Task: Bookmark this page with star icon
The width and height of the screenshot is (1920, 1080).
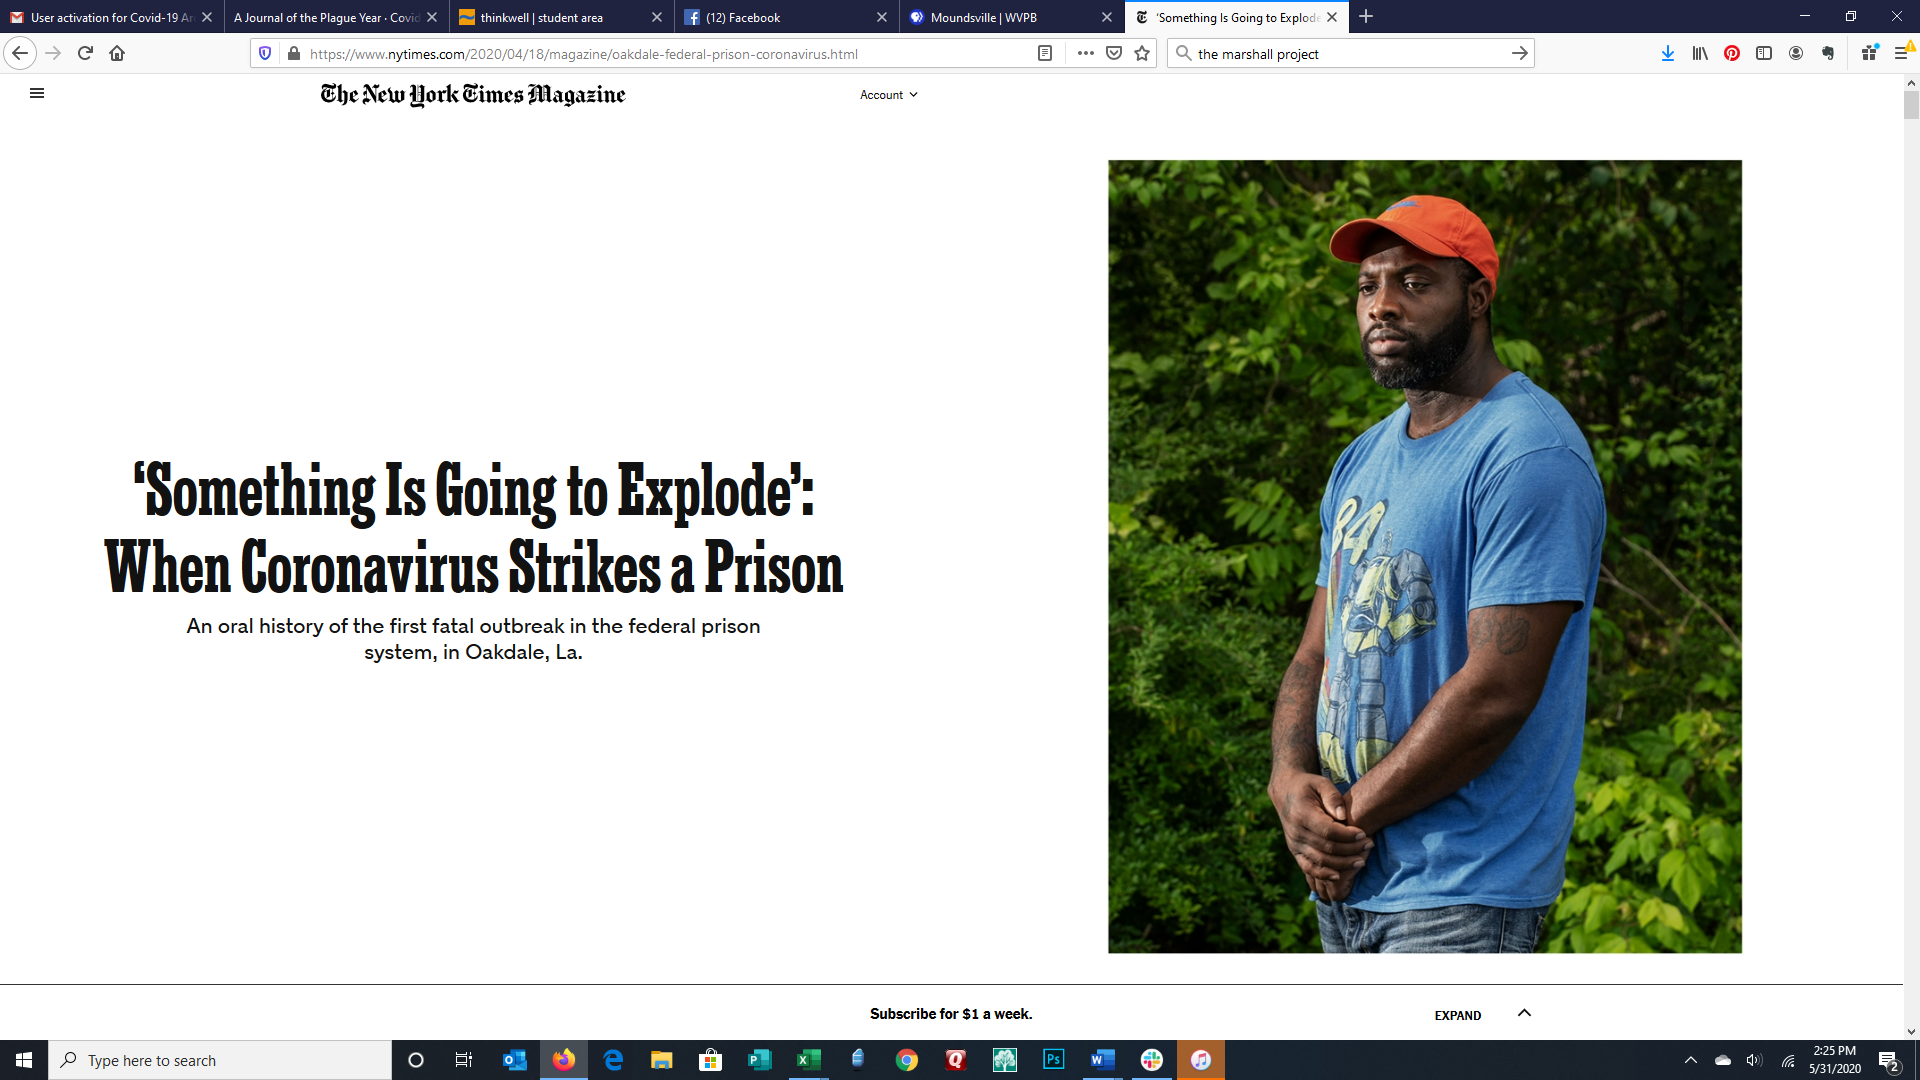Action: coord(1142,54)
